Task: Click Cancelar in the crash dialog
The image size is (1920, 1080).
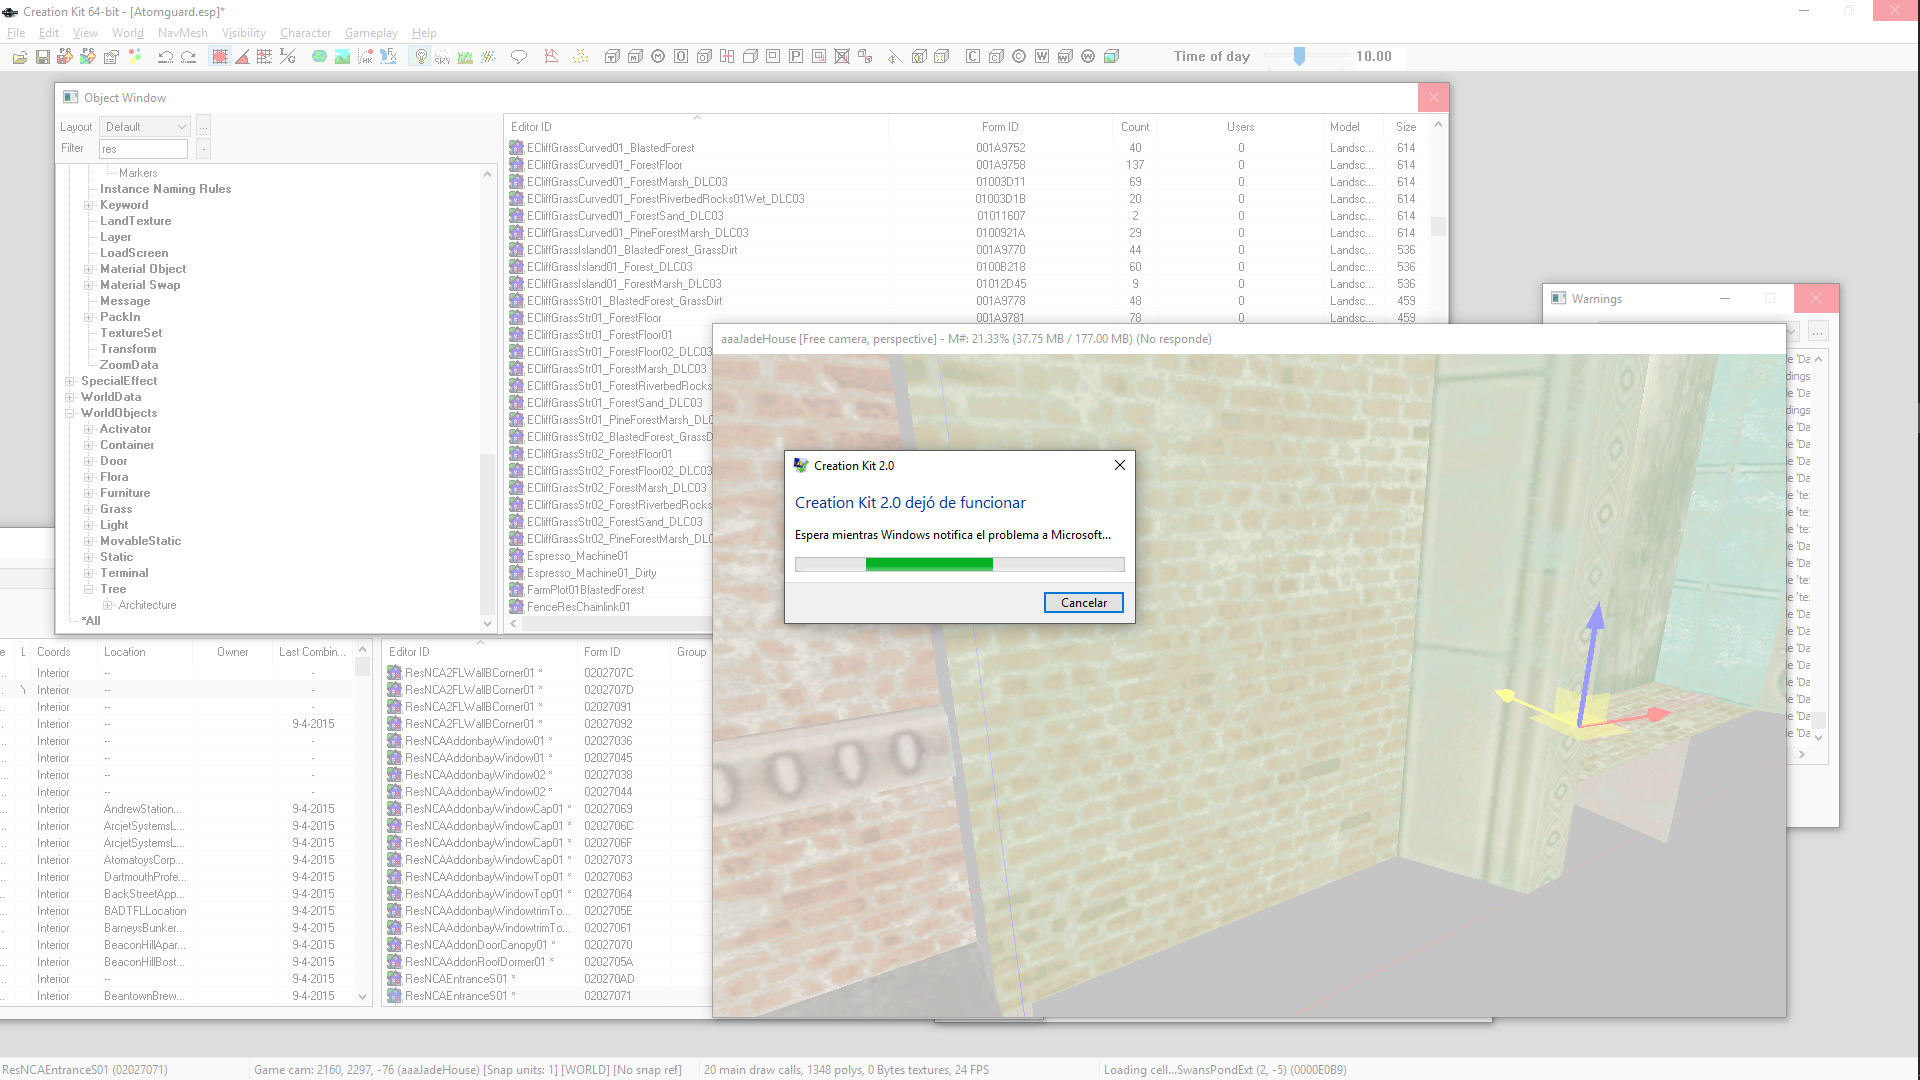Action: pyautogui.click(x=1083, y=603)
